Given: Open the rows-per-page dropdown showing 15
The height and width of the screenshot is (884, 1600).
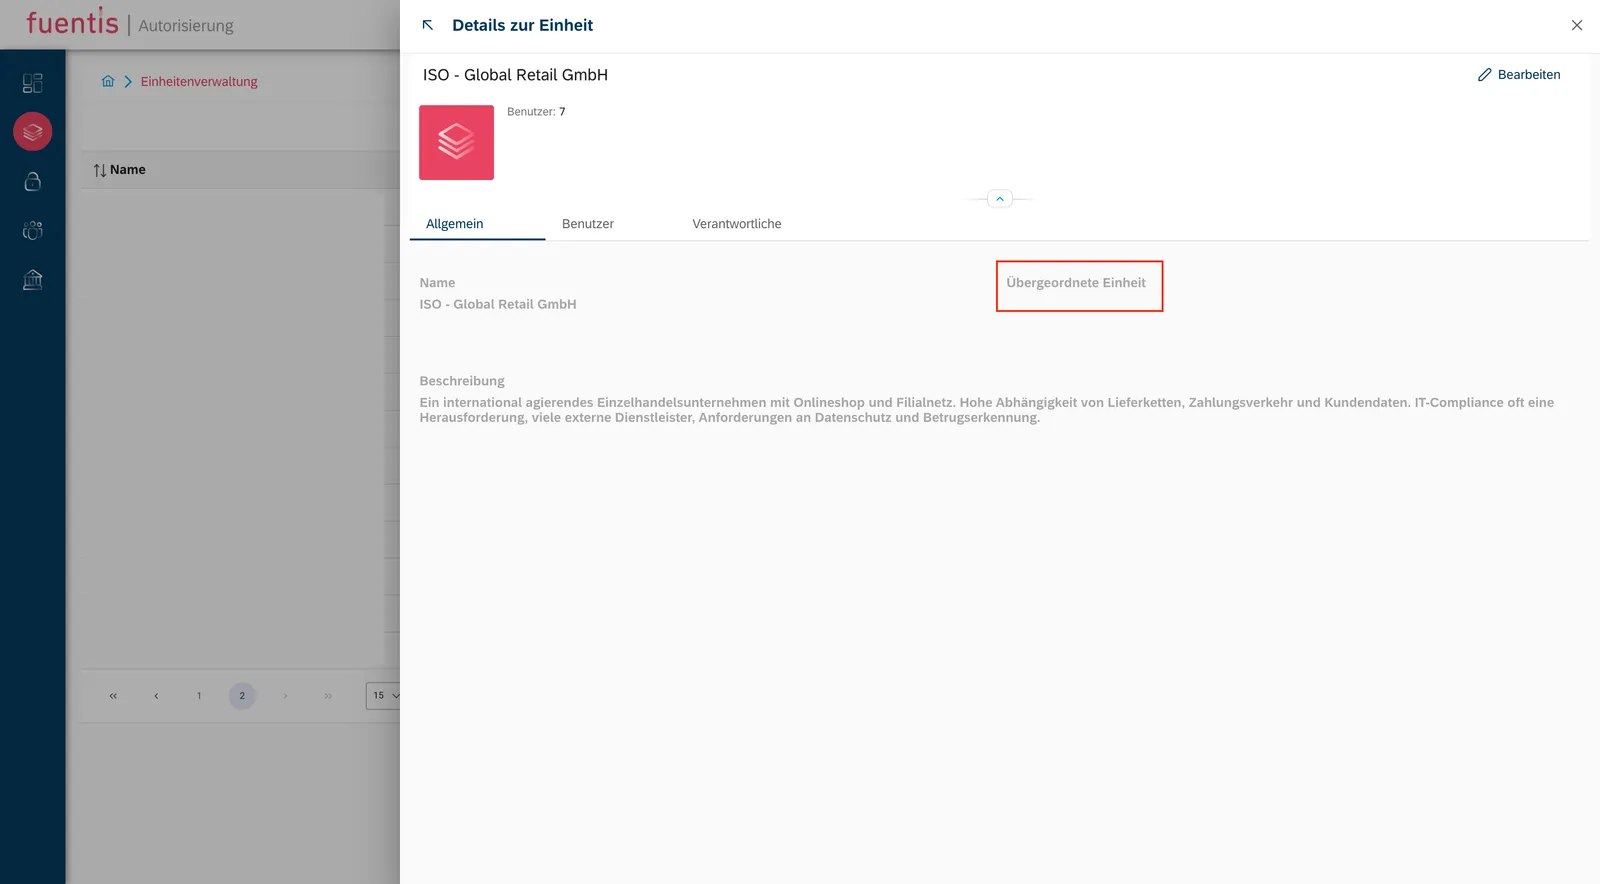Looking at the screenshot, I should (x=384, y=696).
